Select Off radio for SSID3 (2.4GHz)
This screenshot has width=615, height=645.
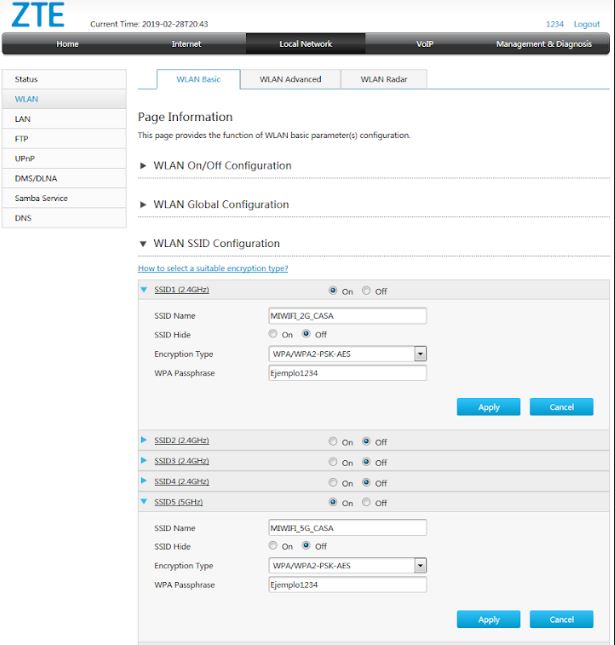(x=366, y=462)
